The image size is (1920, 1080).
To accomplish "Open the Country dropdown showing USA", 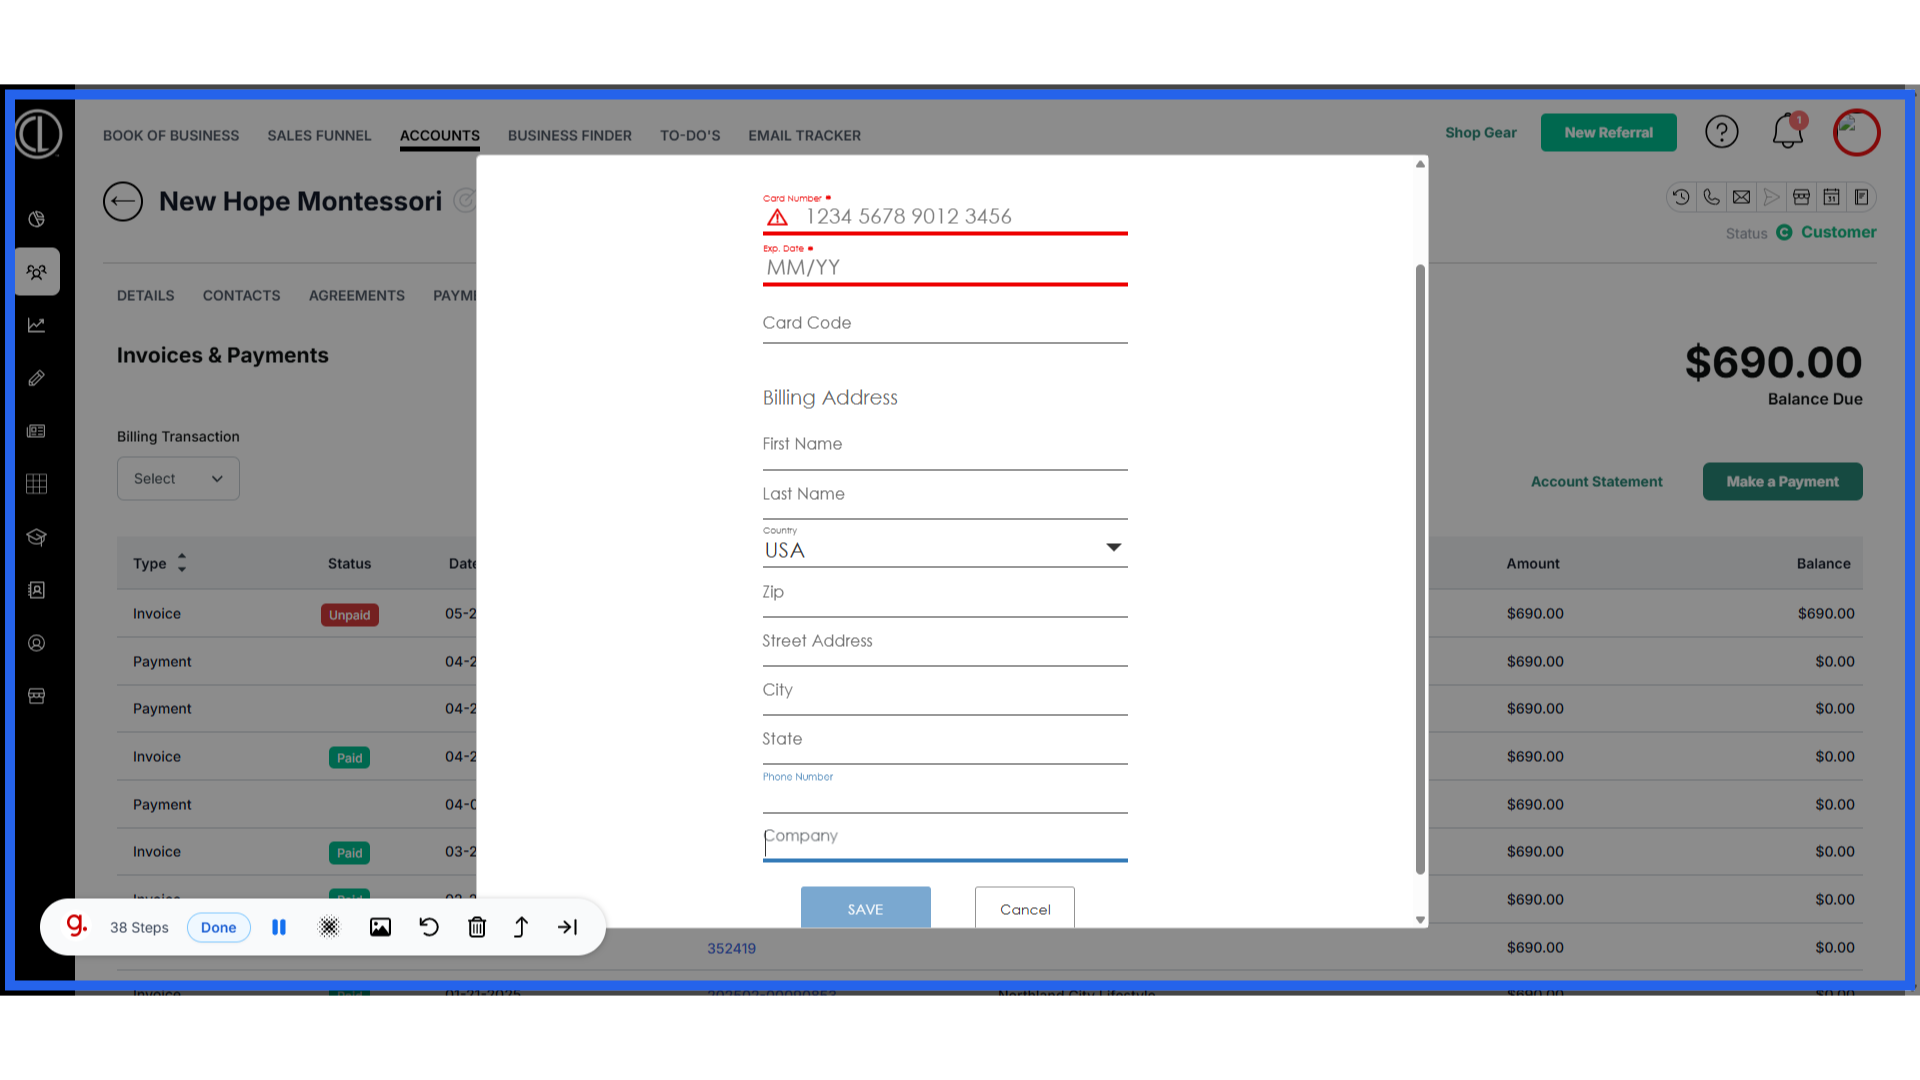I will [x=945, y=547].
